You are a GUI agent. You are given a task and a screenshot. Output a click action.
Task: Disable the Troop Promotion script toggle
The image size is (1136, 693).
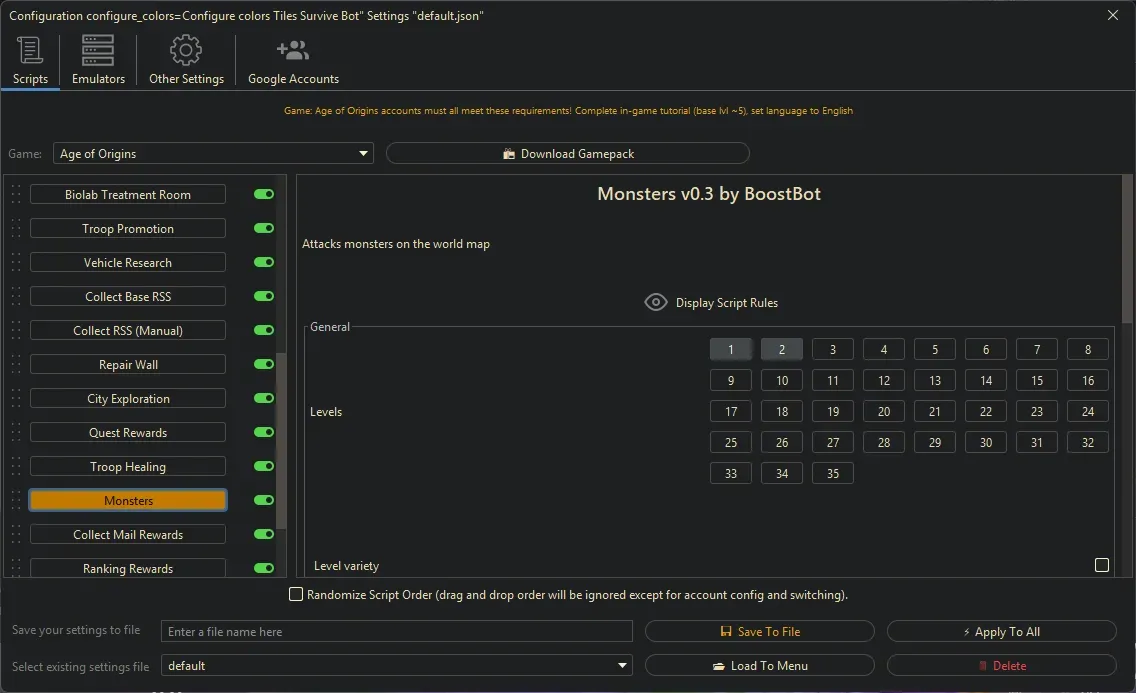click(264, 229)
